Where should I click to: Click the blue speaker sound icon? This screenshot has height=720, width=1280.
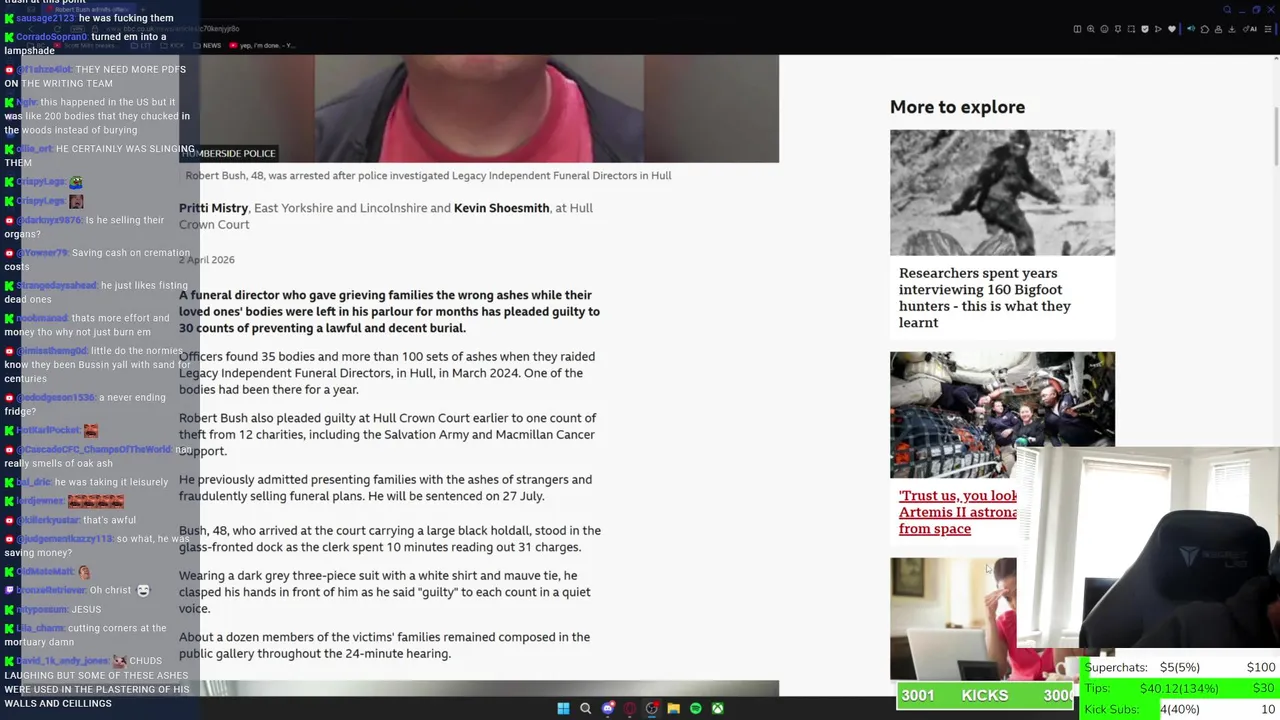click(x=1191, y=29)
